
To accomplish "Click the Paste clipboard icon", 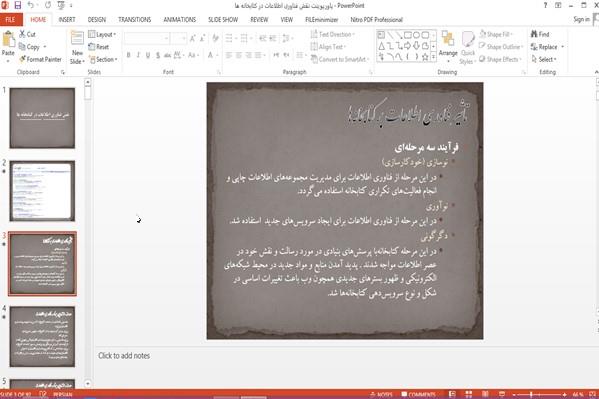I will pyautogui.click(x=8, y=39).
